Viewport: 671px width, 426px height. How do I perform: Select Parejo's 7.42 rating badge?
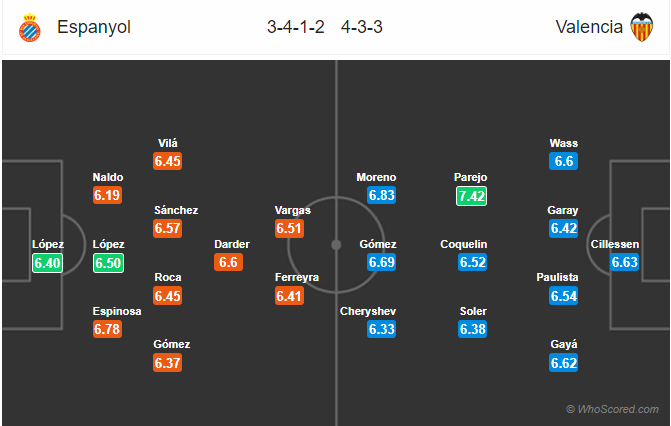point(471,196)
